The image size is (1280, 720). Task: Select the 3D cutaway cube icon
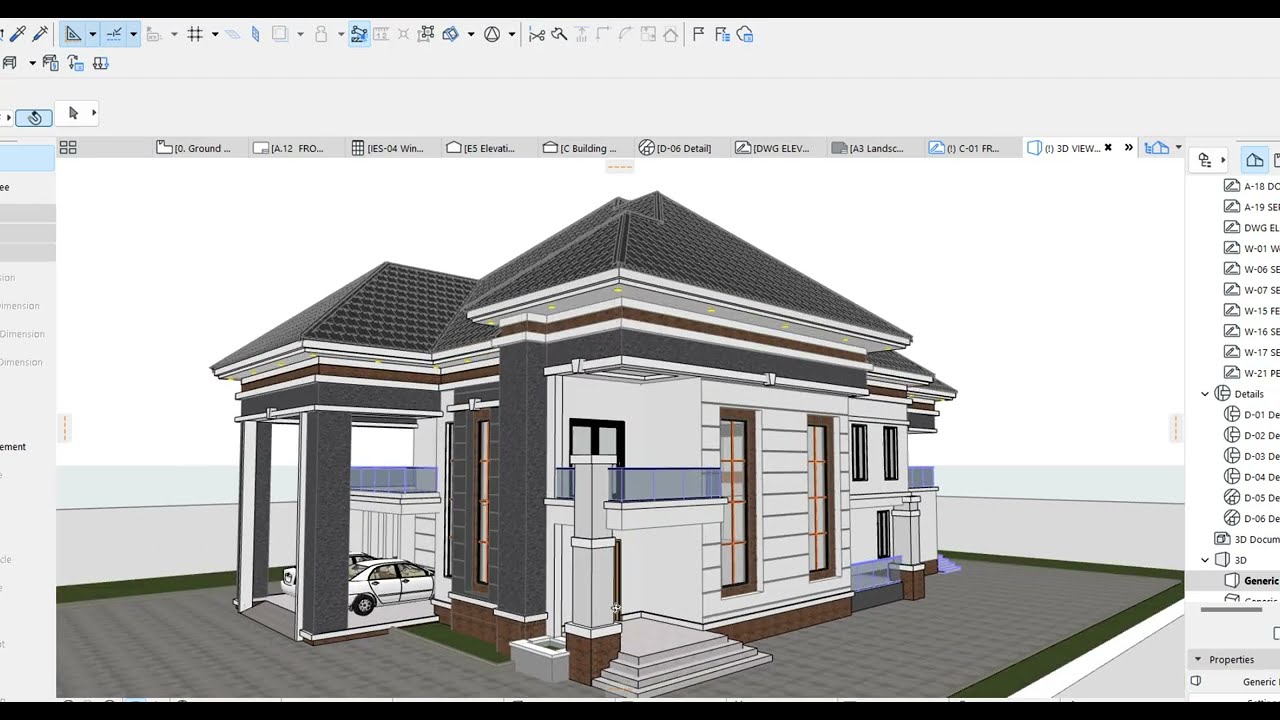[451, 34]
